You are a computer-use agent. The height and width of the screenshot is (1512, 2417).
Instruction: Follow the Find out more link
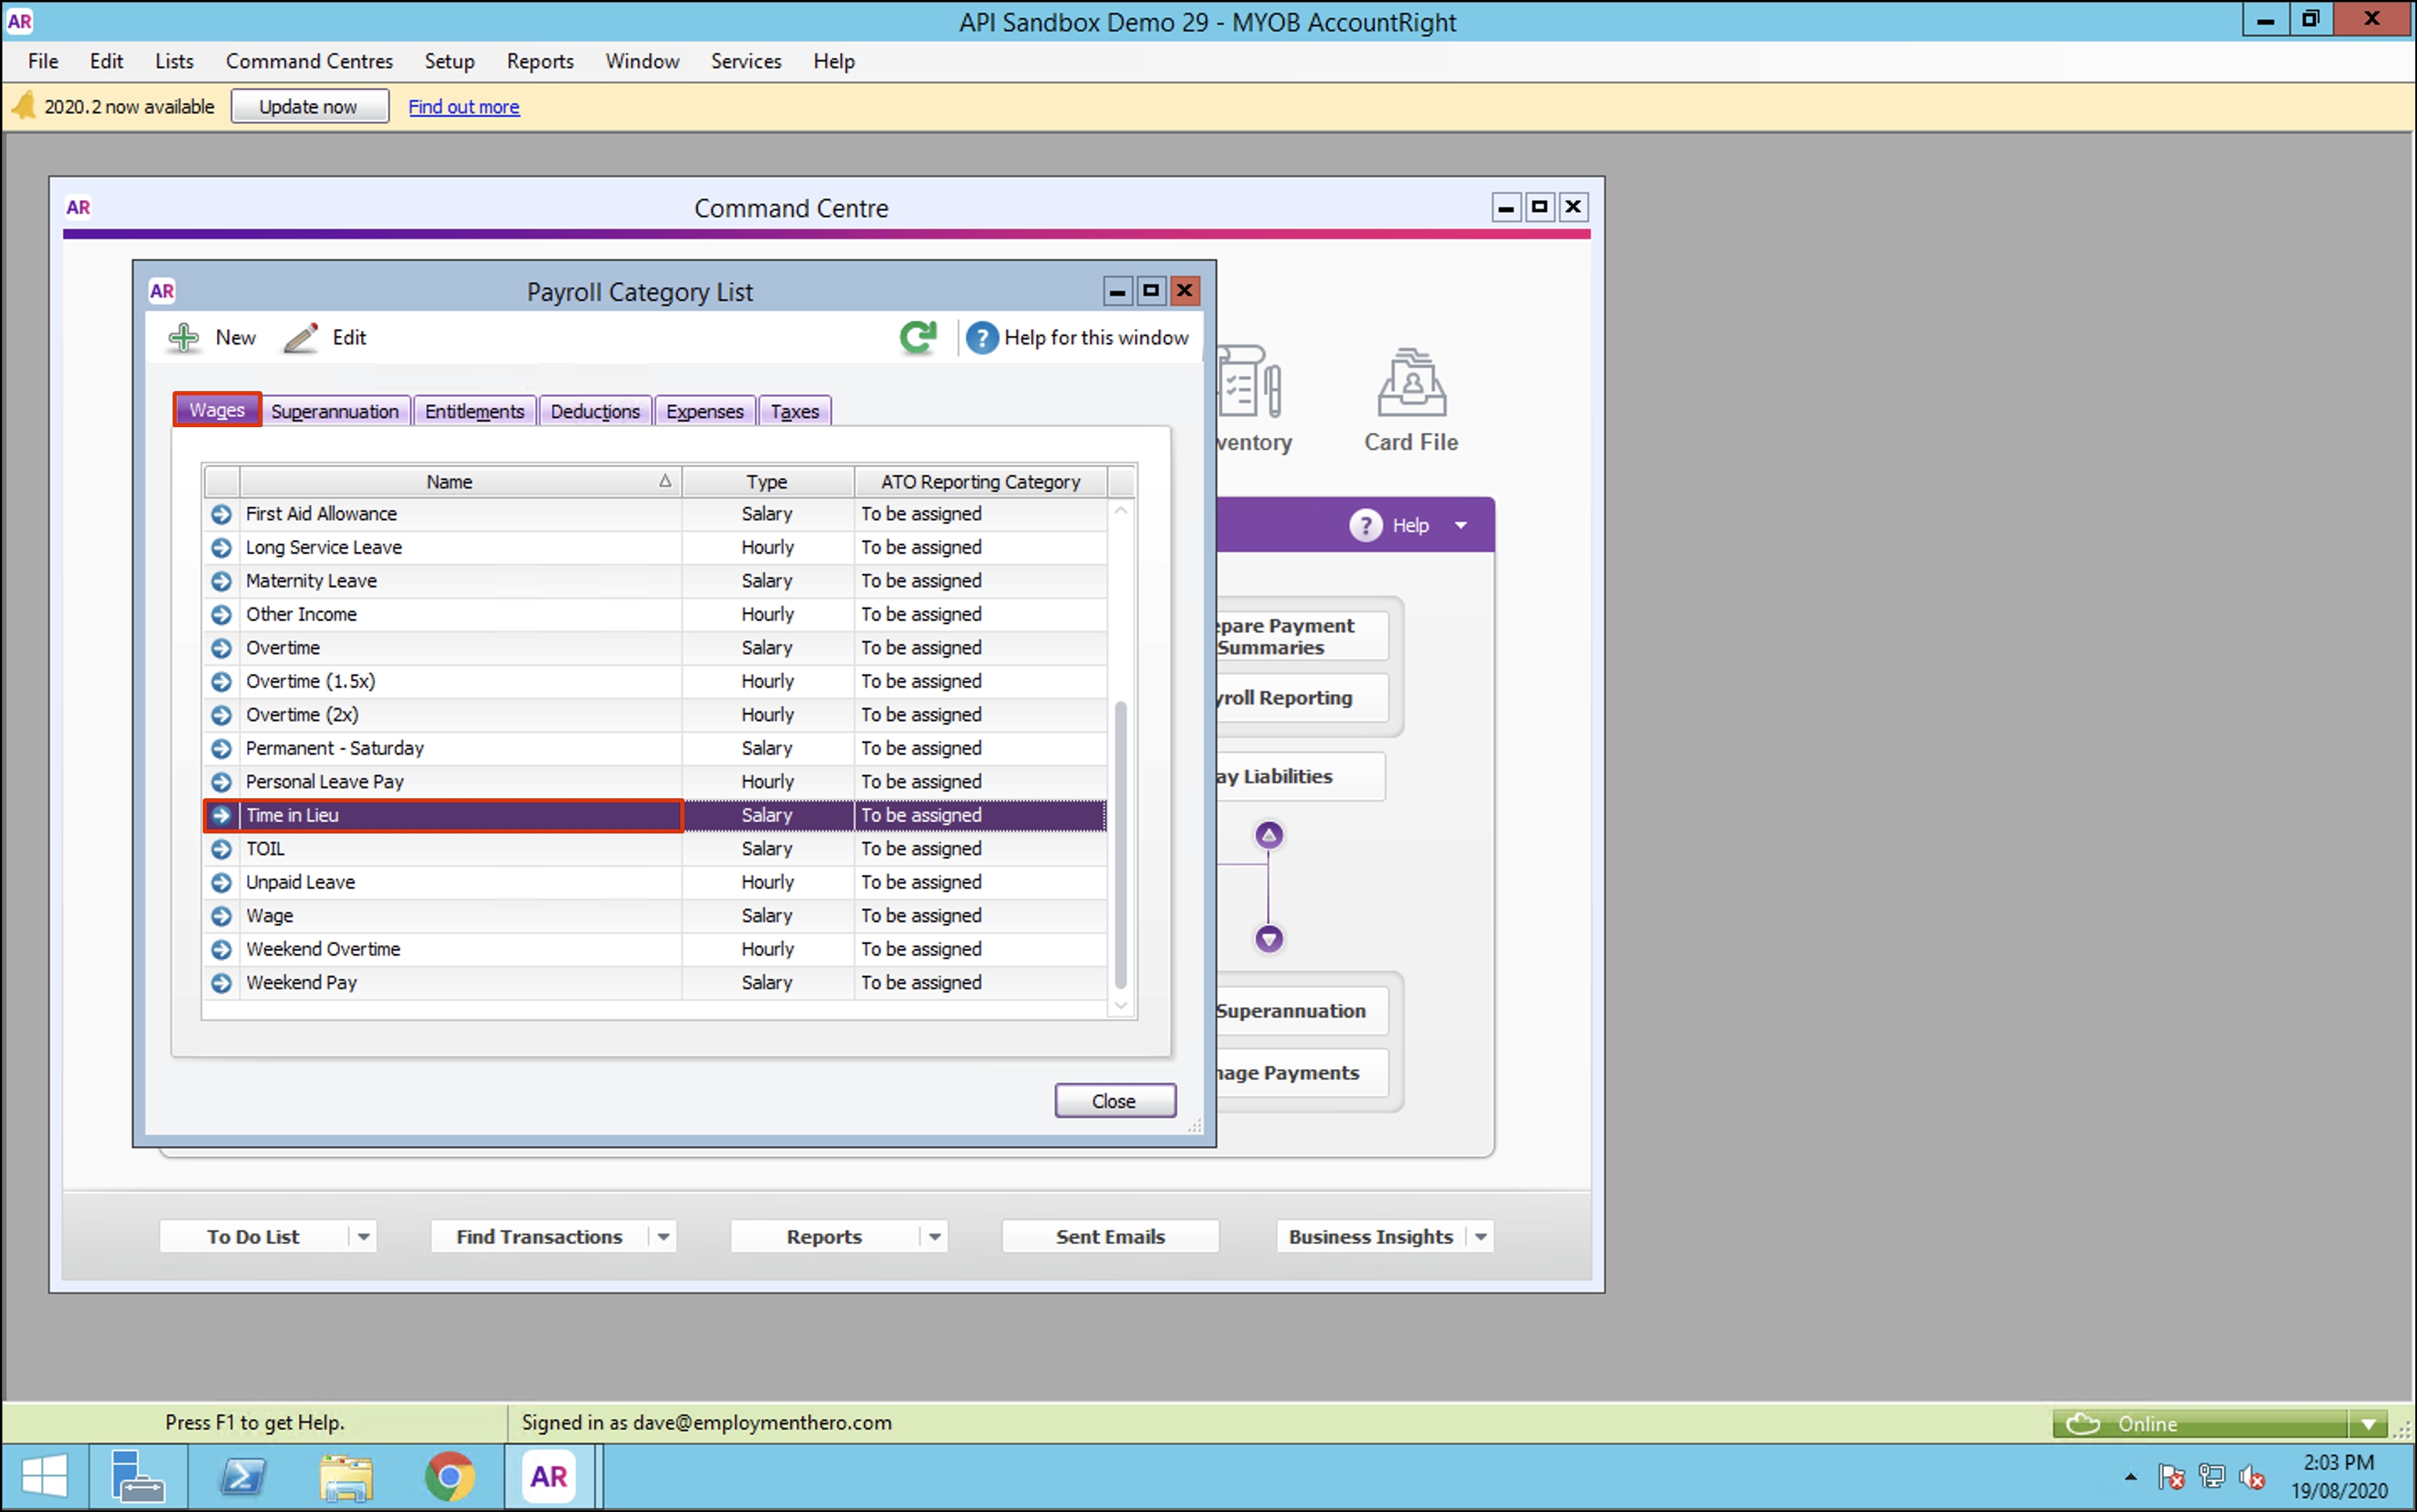tap(463, 107)
